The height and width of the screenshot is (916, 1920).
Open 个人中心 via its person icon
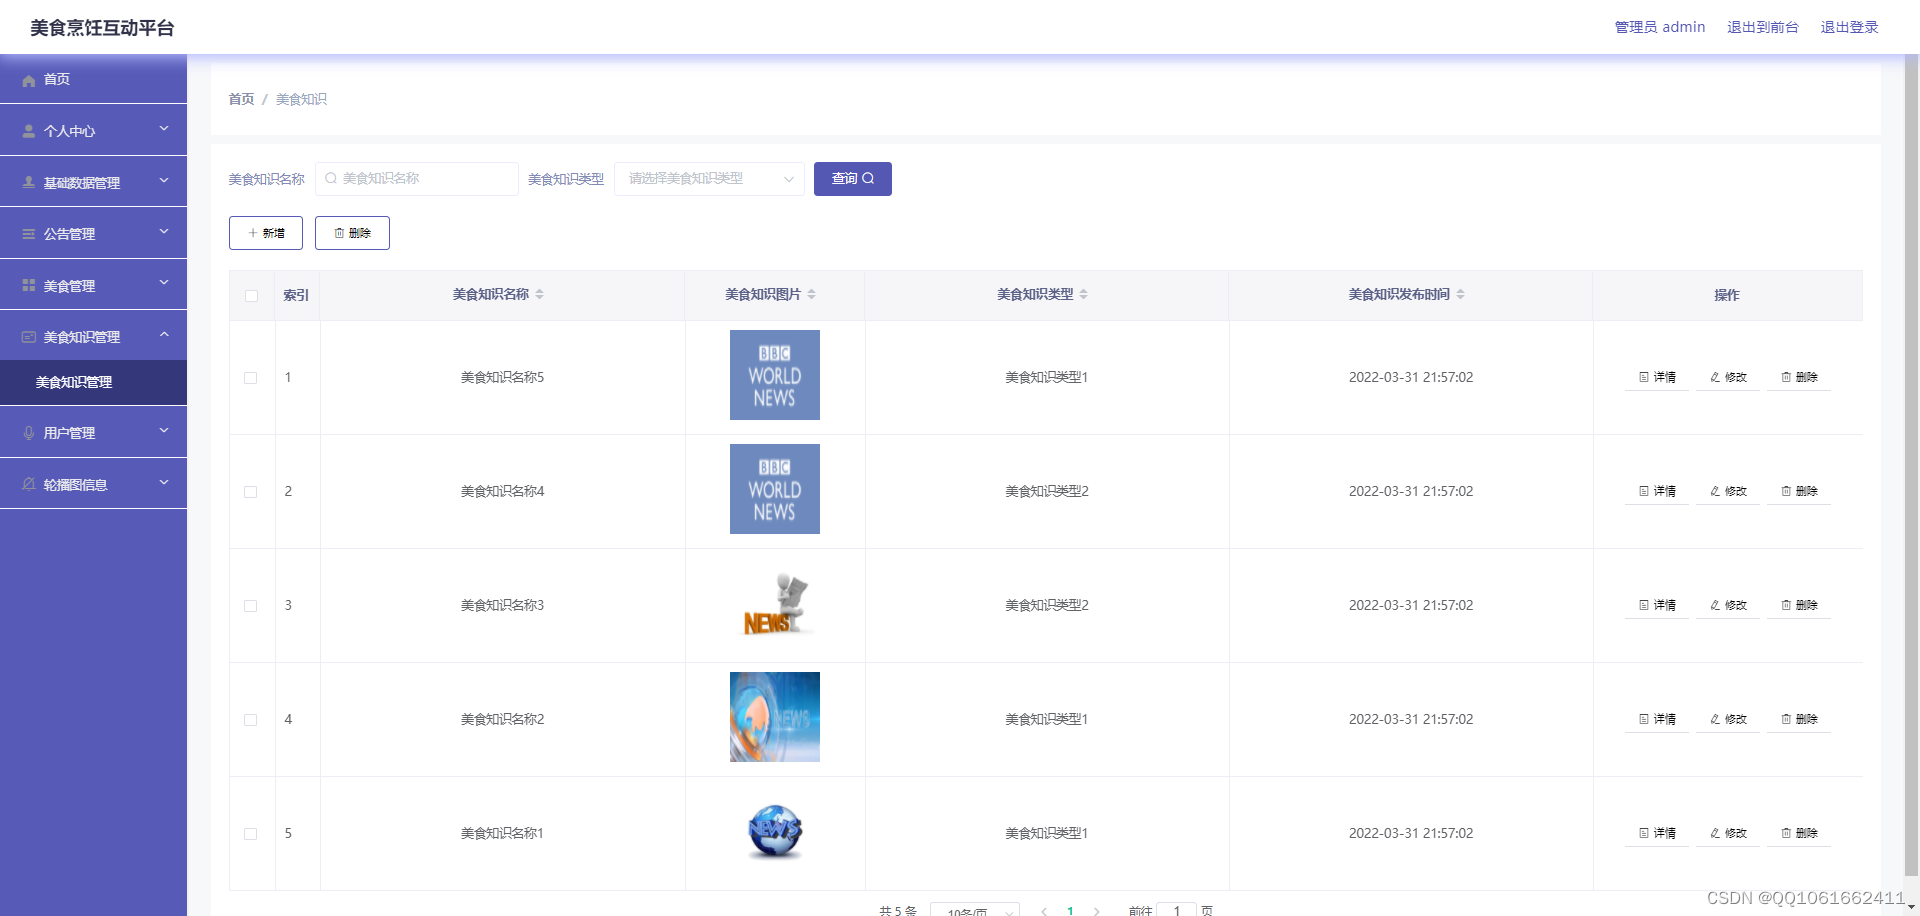pos(28,130)
